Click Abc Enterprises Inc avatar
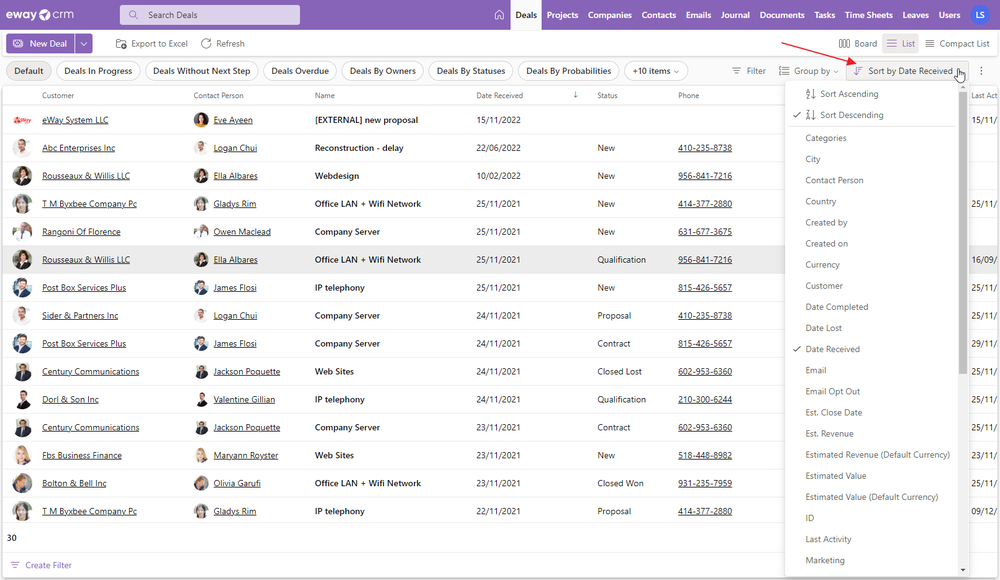Viewport: 1000px width, 580px height. click(x=22, y=148)
